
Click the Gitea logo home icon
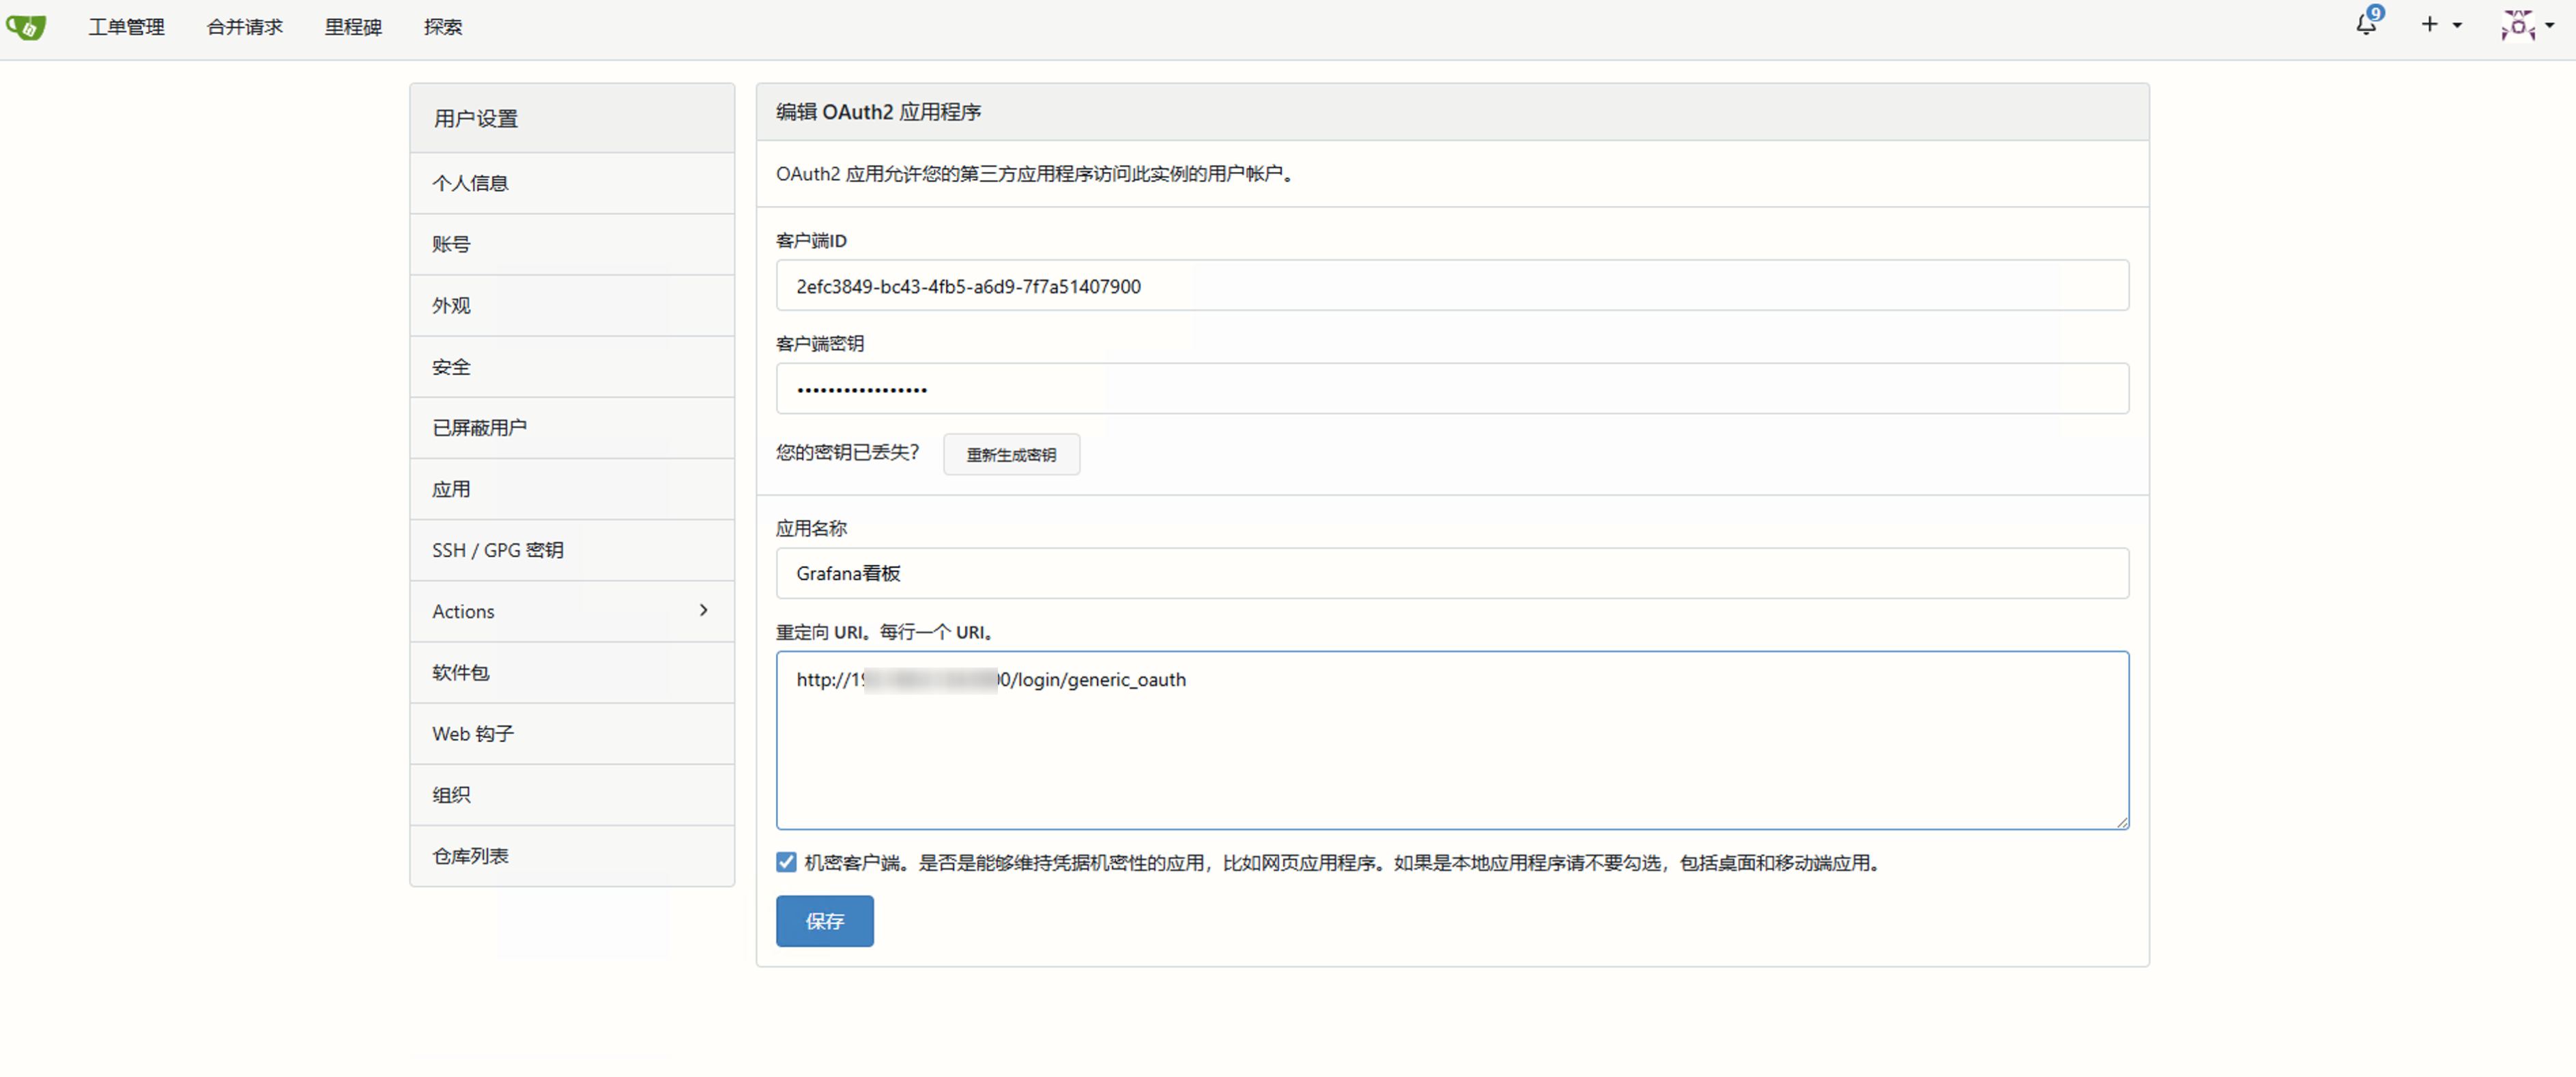(x=26, y=27)
